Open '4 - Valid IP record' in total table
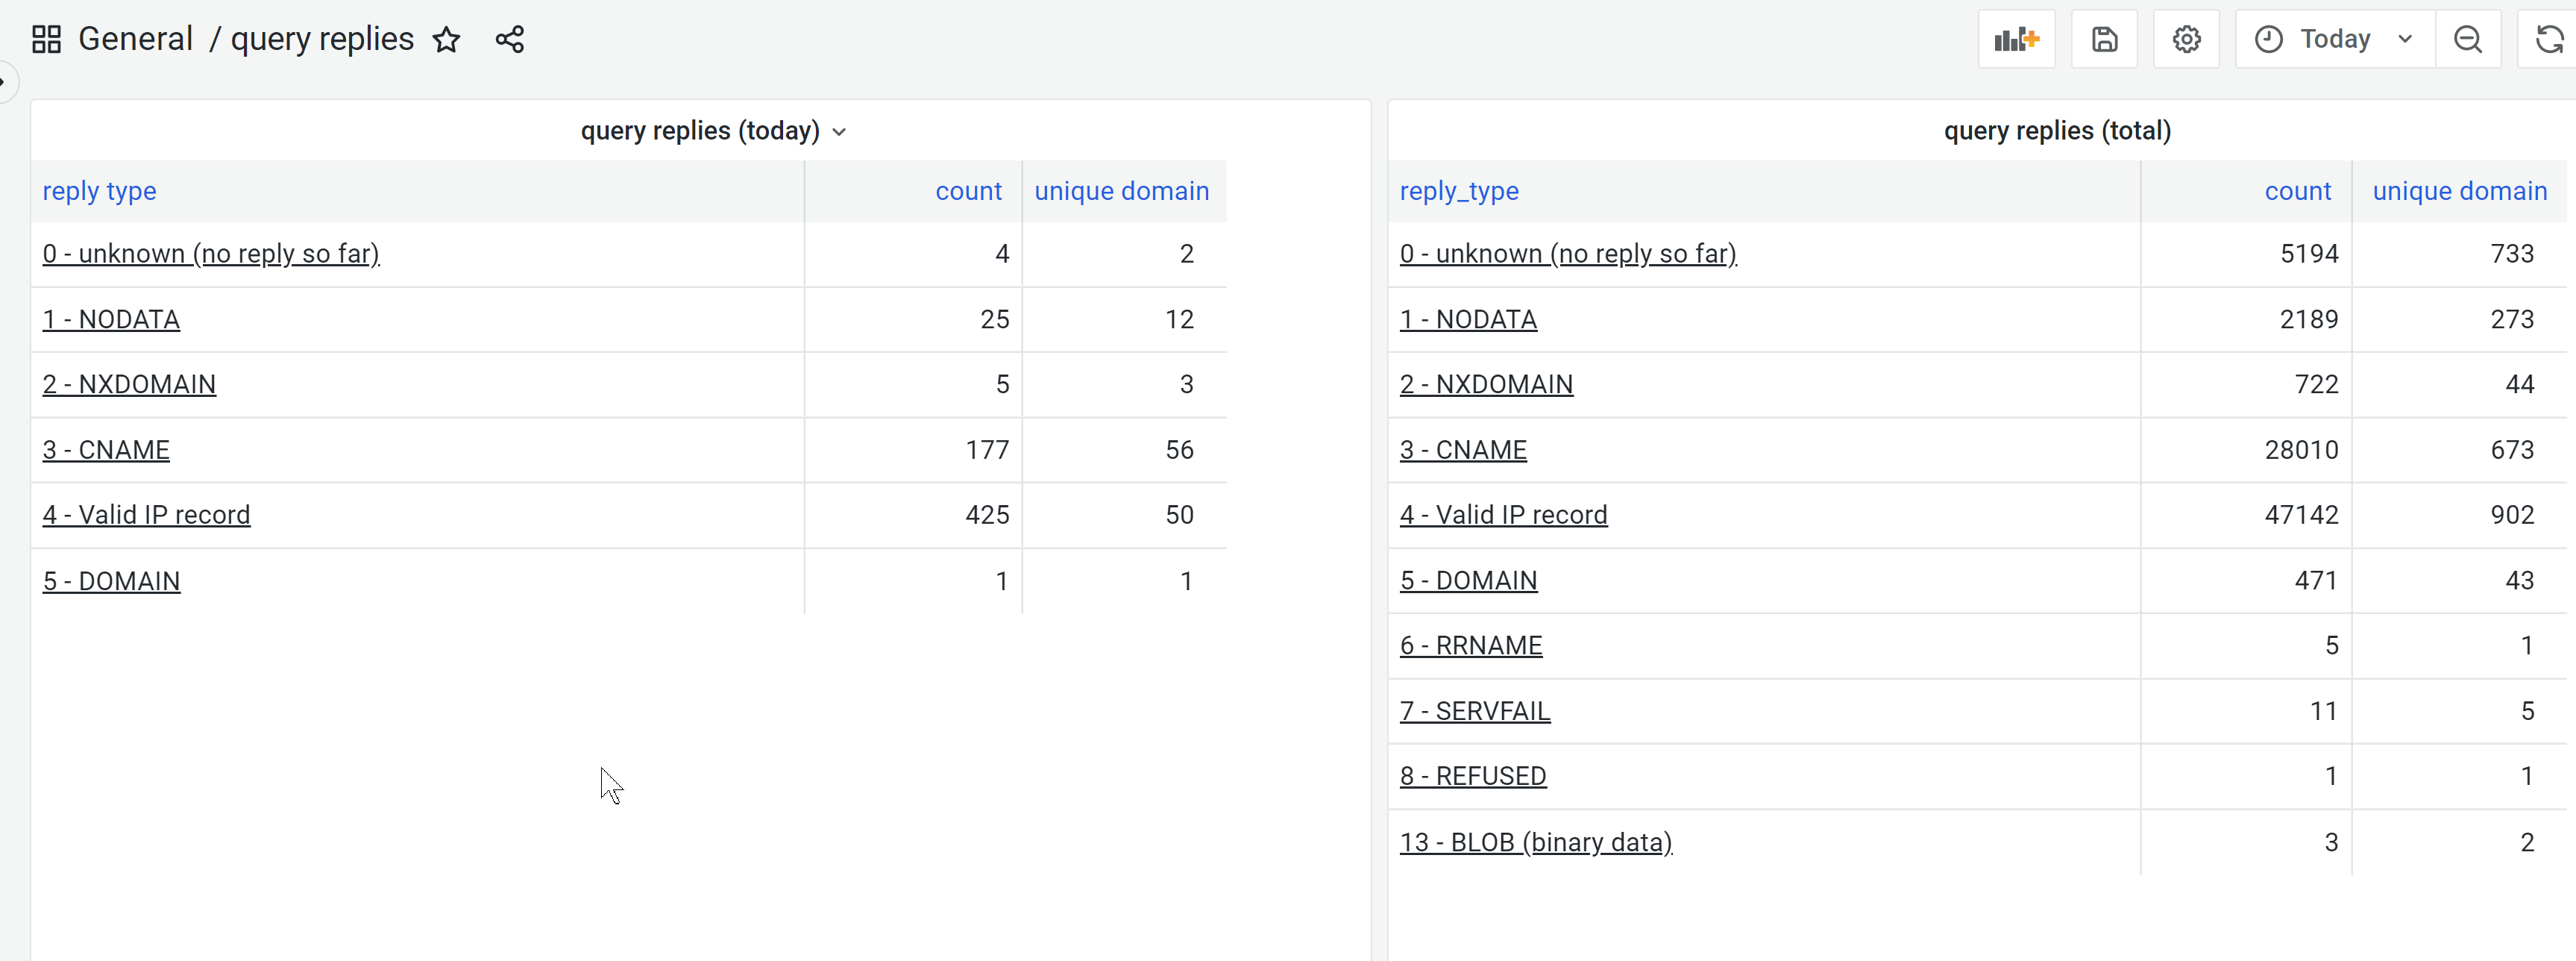 coord(1503,515)
